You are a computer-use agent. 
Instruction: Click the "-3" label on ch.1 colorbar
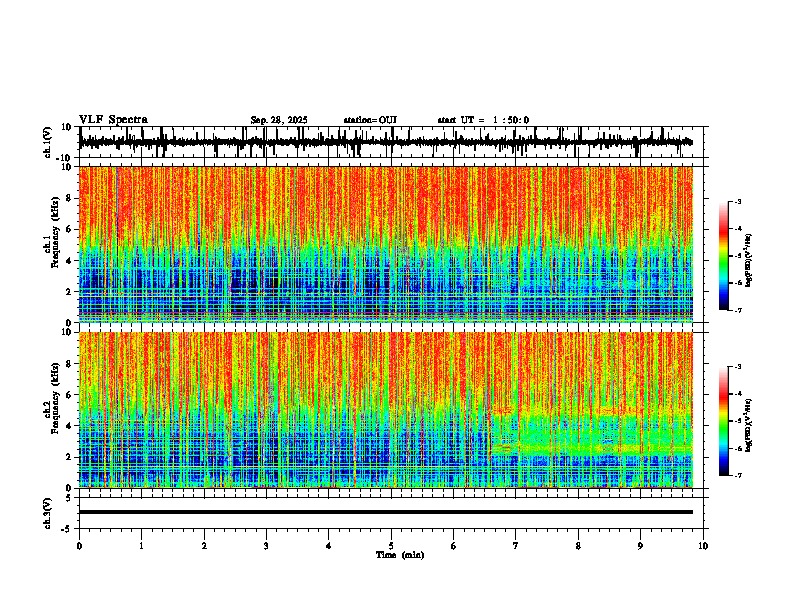click(x=737, y=201)
